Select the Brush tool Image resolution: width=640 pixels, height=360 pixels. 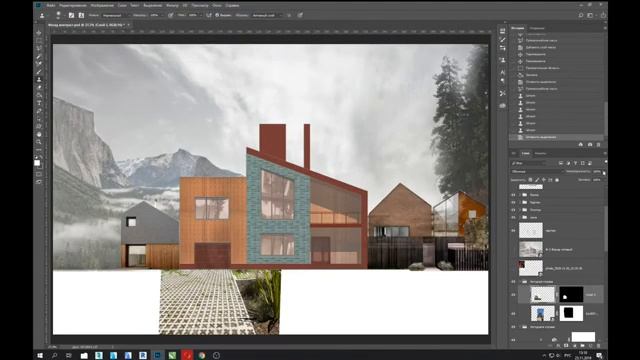39,72
